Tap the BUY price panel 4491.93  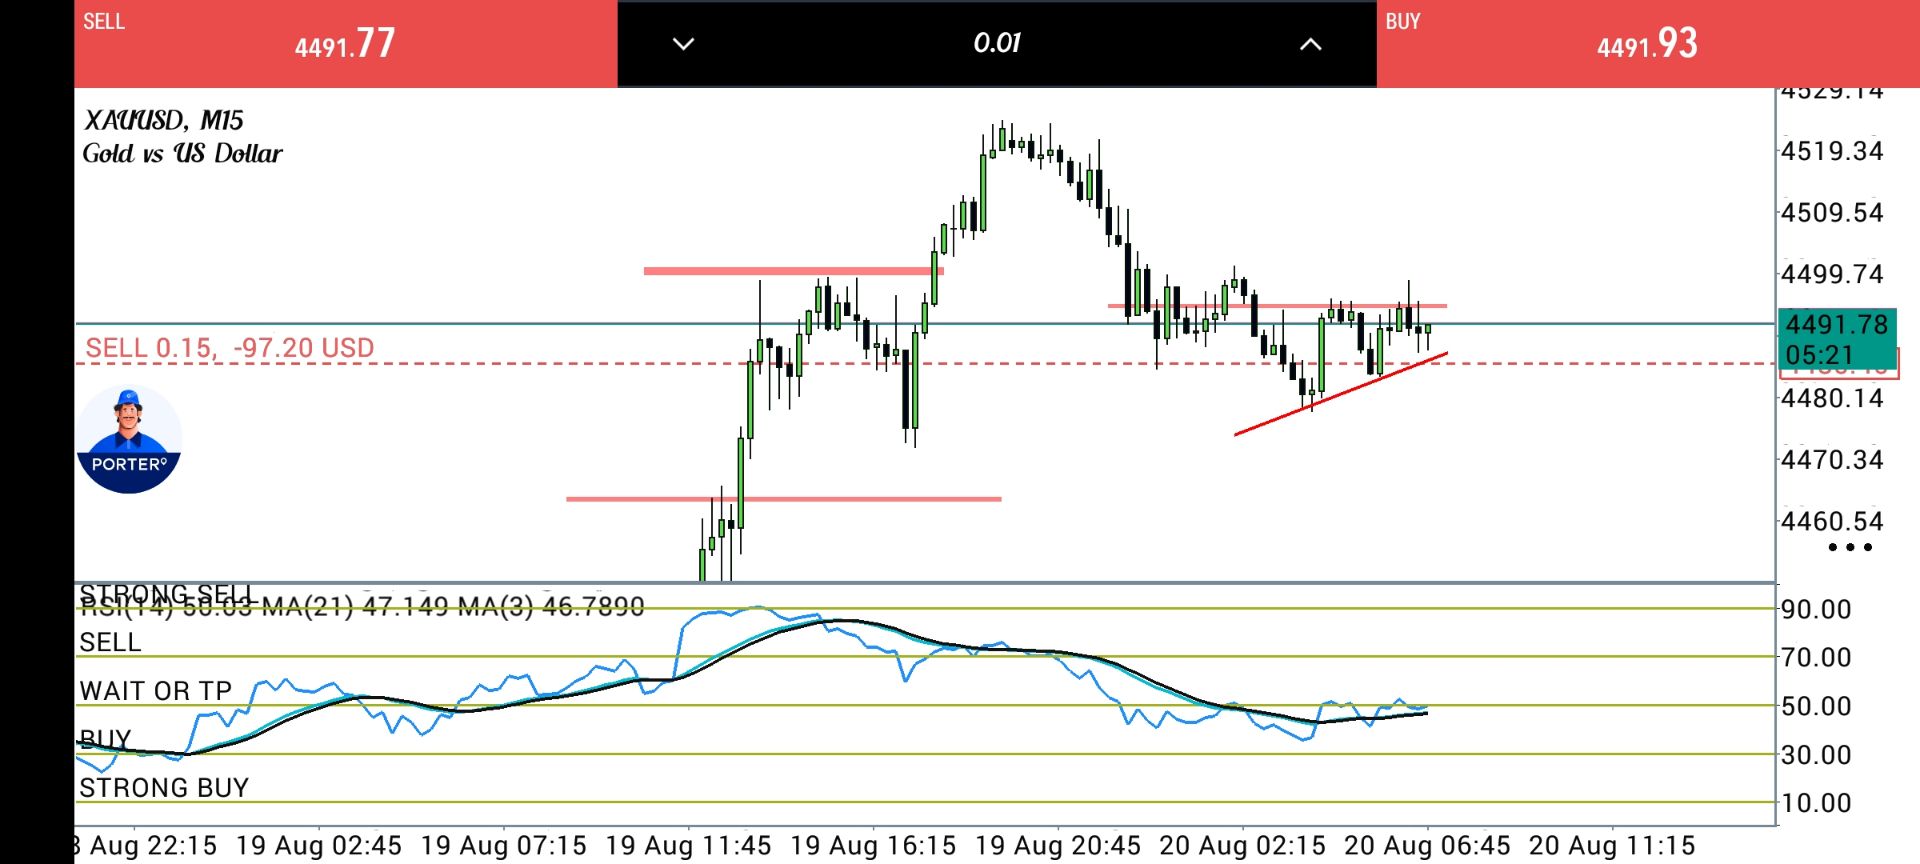[x=1647, y=43]
